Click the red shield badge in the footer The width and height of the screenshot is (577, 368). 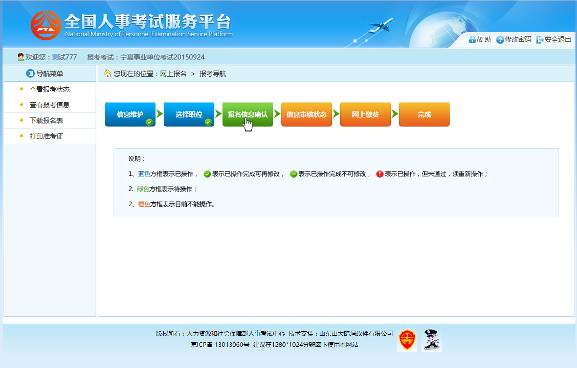(x=407, y=340)
